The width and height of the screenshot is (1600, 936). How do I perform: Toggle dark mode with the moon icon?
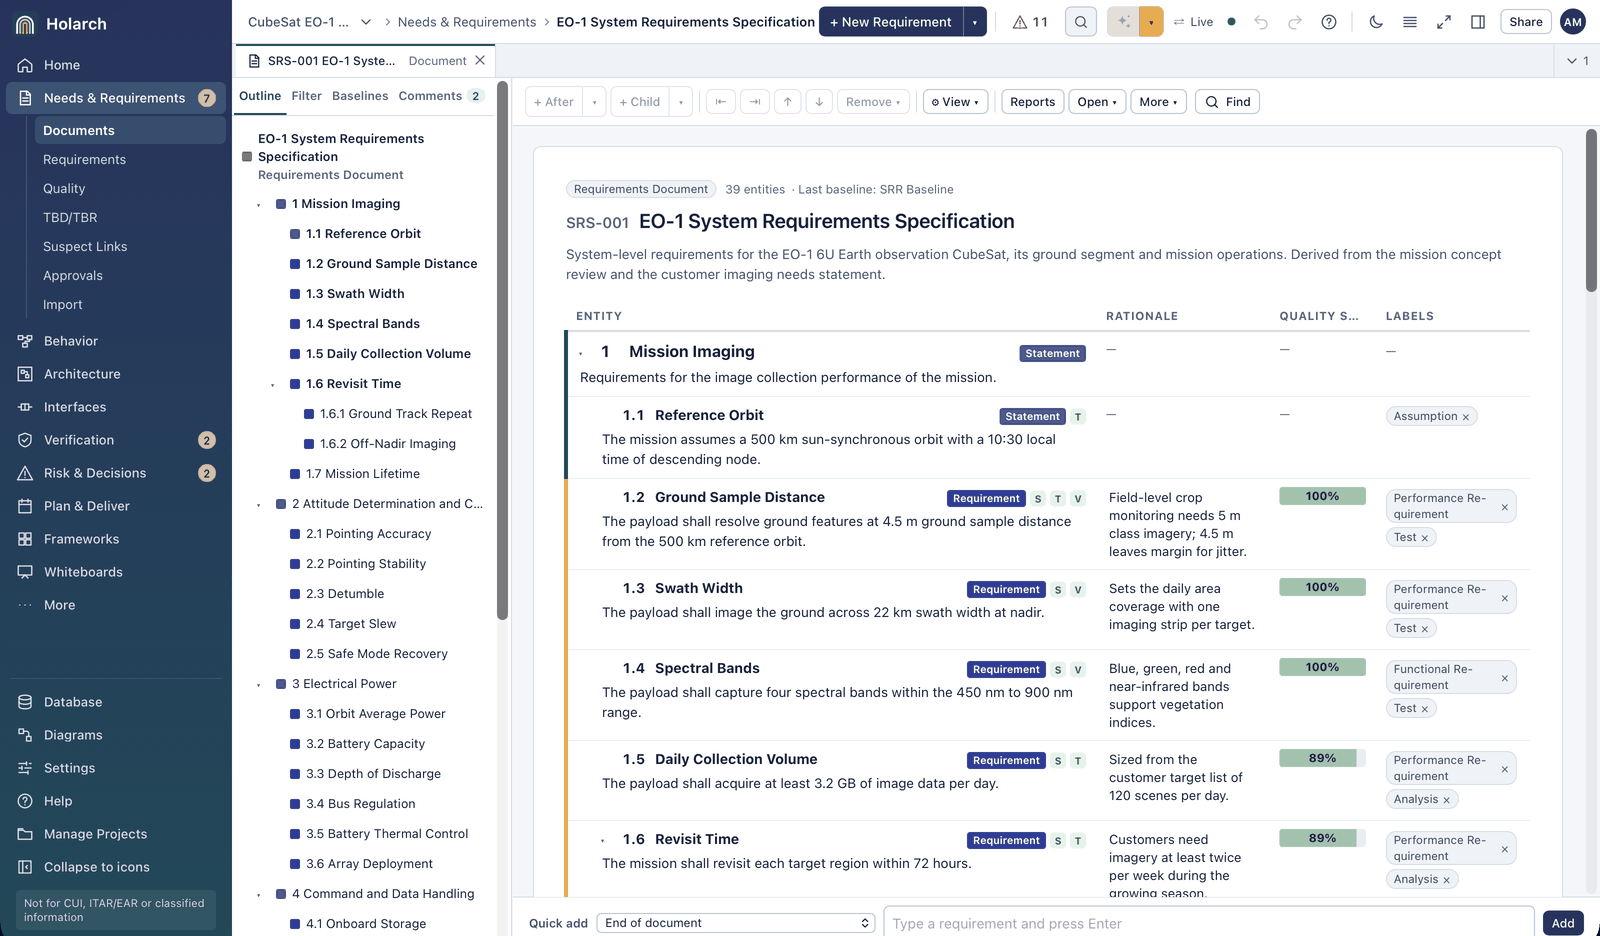point(1376,22)
